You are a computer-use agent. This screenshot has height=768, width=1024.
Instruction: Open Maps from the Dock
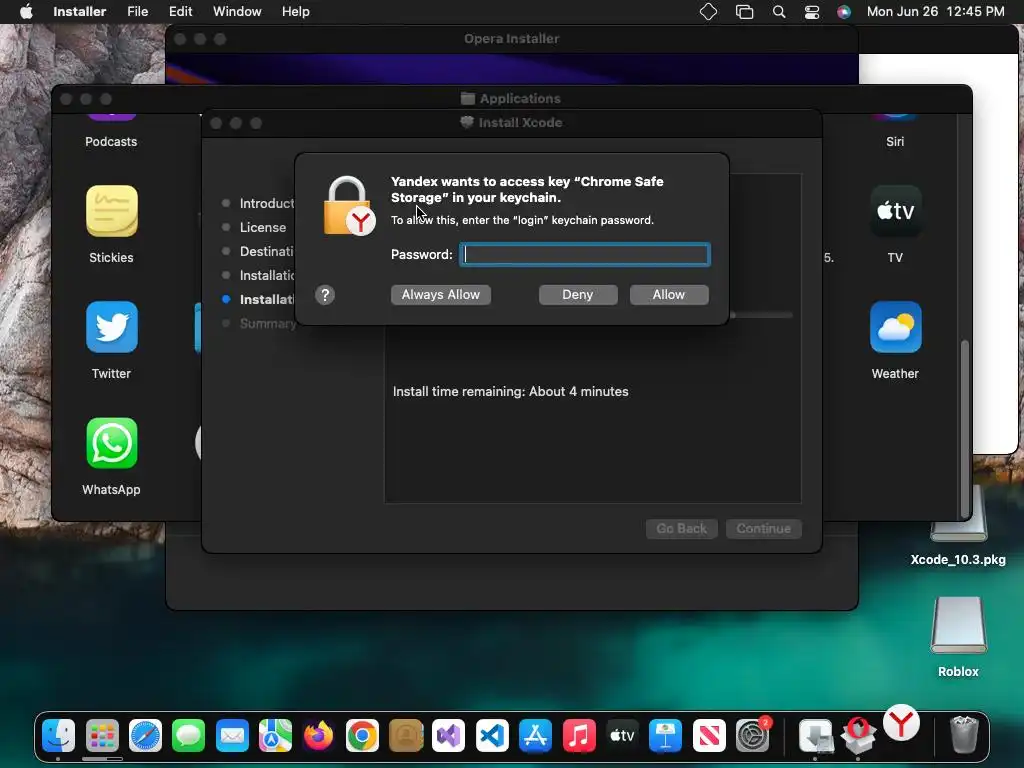coord(276,737)
